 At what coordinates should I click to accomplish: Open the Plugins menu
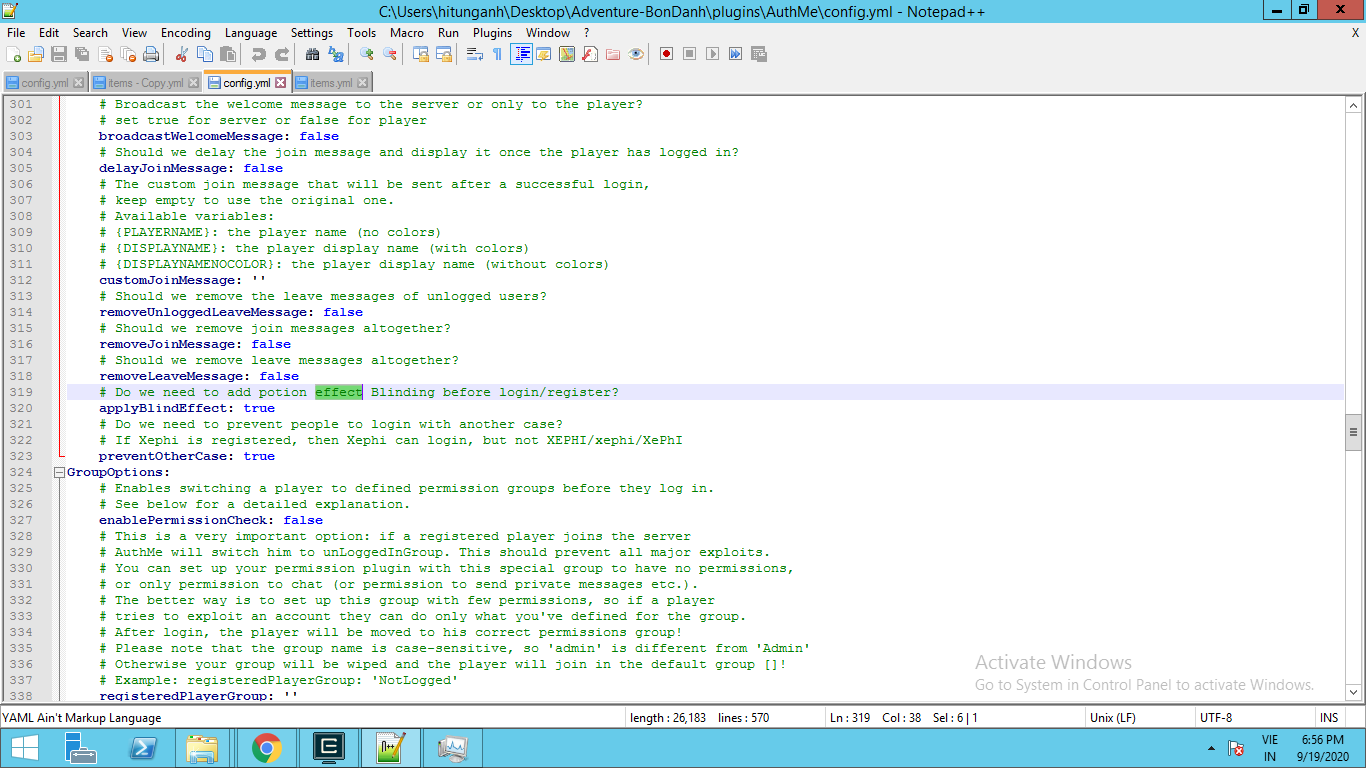[492, 33]
